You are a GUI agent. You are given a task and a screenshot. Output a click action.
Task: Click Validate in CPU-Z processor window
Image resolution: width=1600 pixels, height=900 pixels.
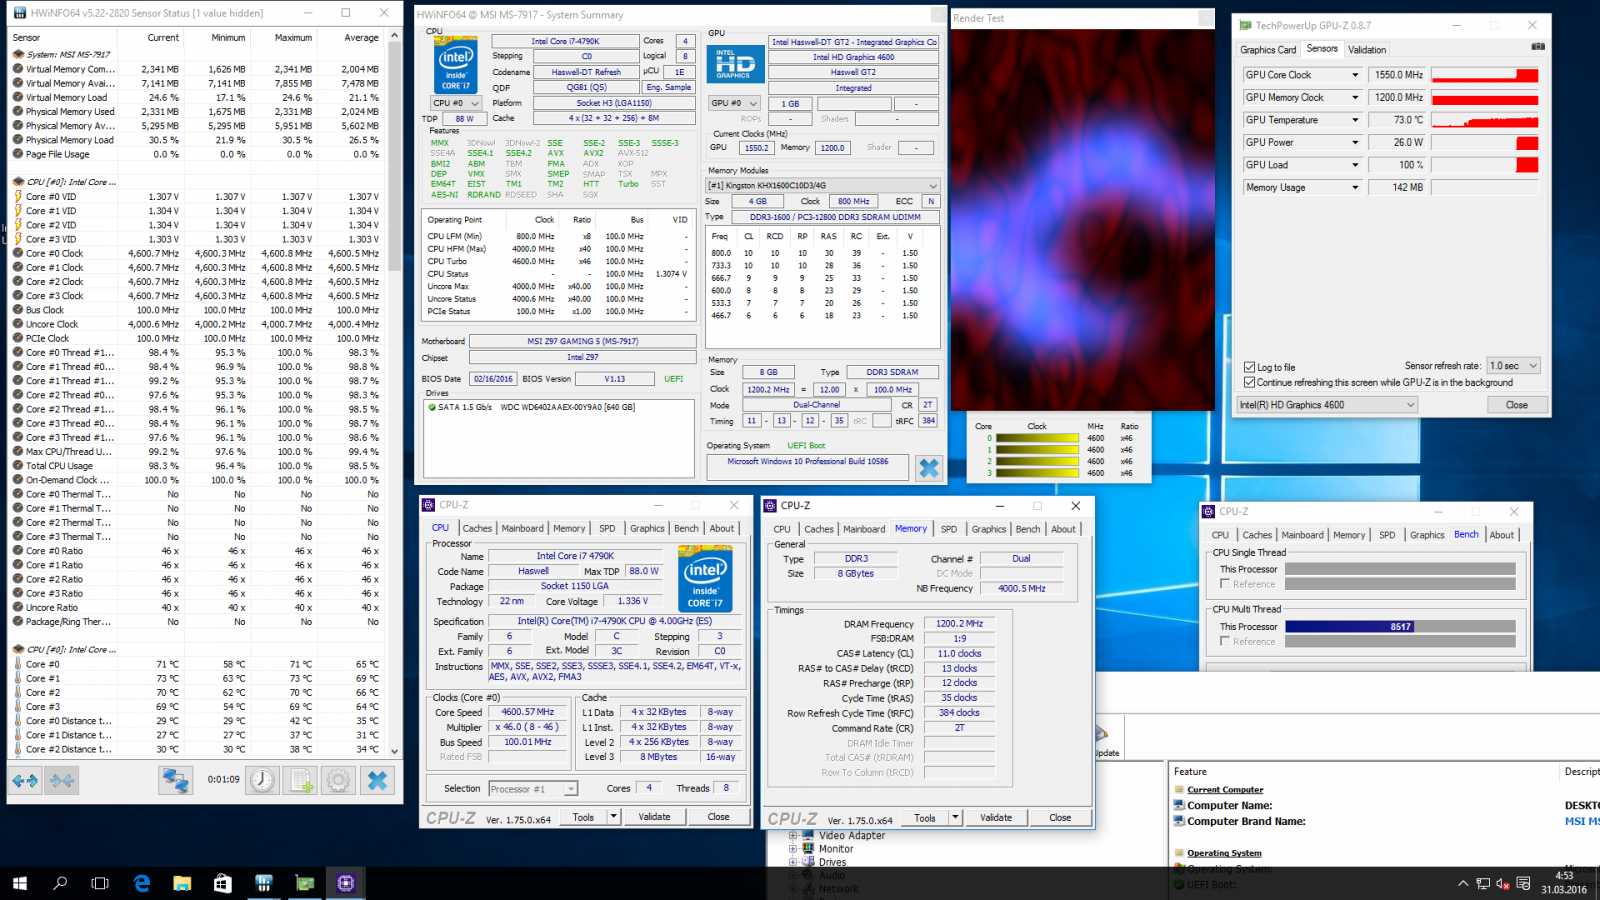click(x=655, y=817)
